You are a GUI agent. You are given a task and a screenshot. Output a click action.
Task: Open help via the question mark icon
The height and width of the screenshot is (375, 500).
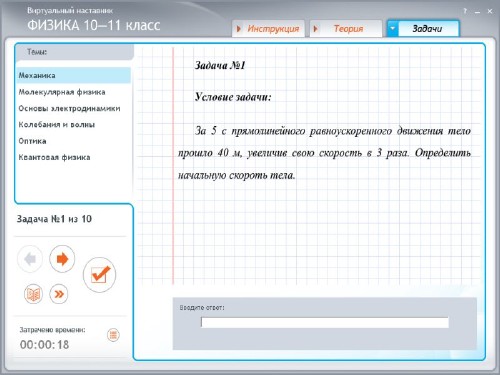(x=465, y=11)
